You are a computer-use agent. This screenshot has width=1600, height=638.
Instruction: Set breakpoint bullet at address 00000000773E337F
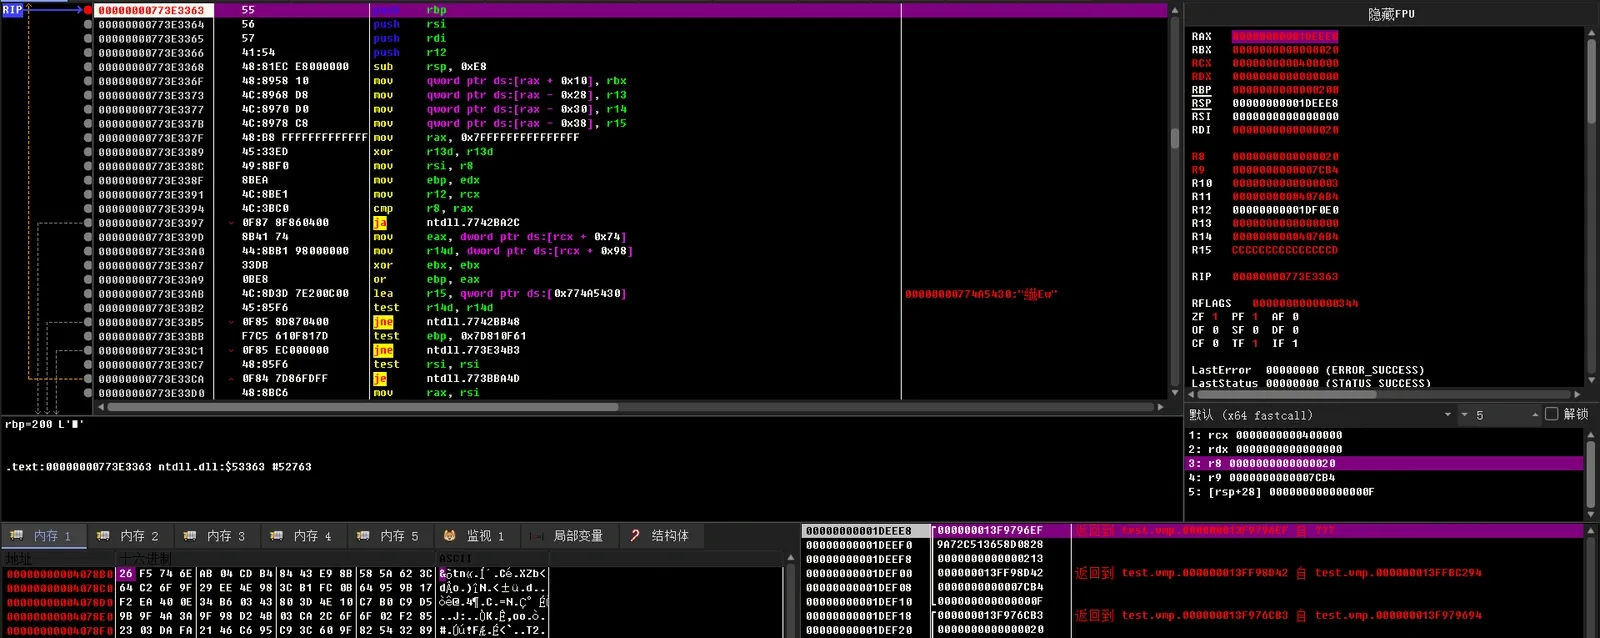point(88,138)
